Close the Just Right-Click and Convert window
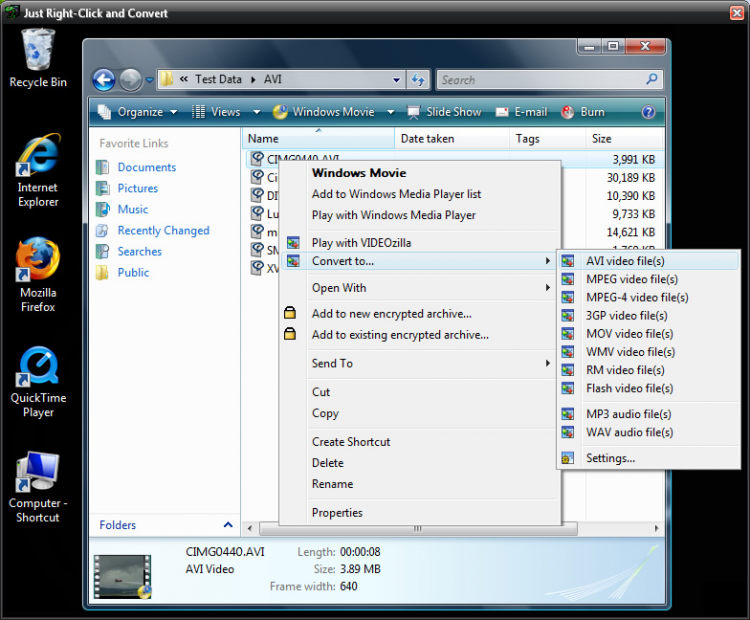The image size is (750, 620). (737, 13)
